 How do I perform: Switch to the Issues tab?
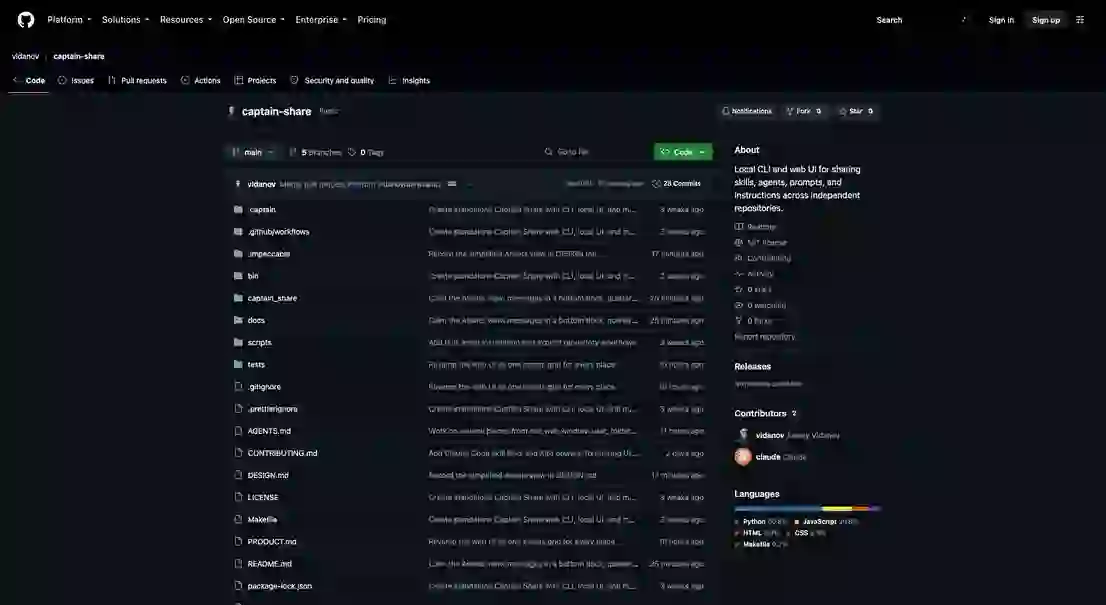(75, 80)
